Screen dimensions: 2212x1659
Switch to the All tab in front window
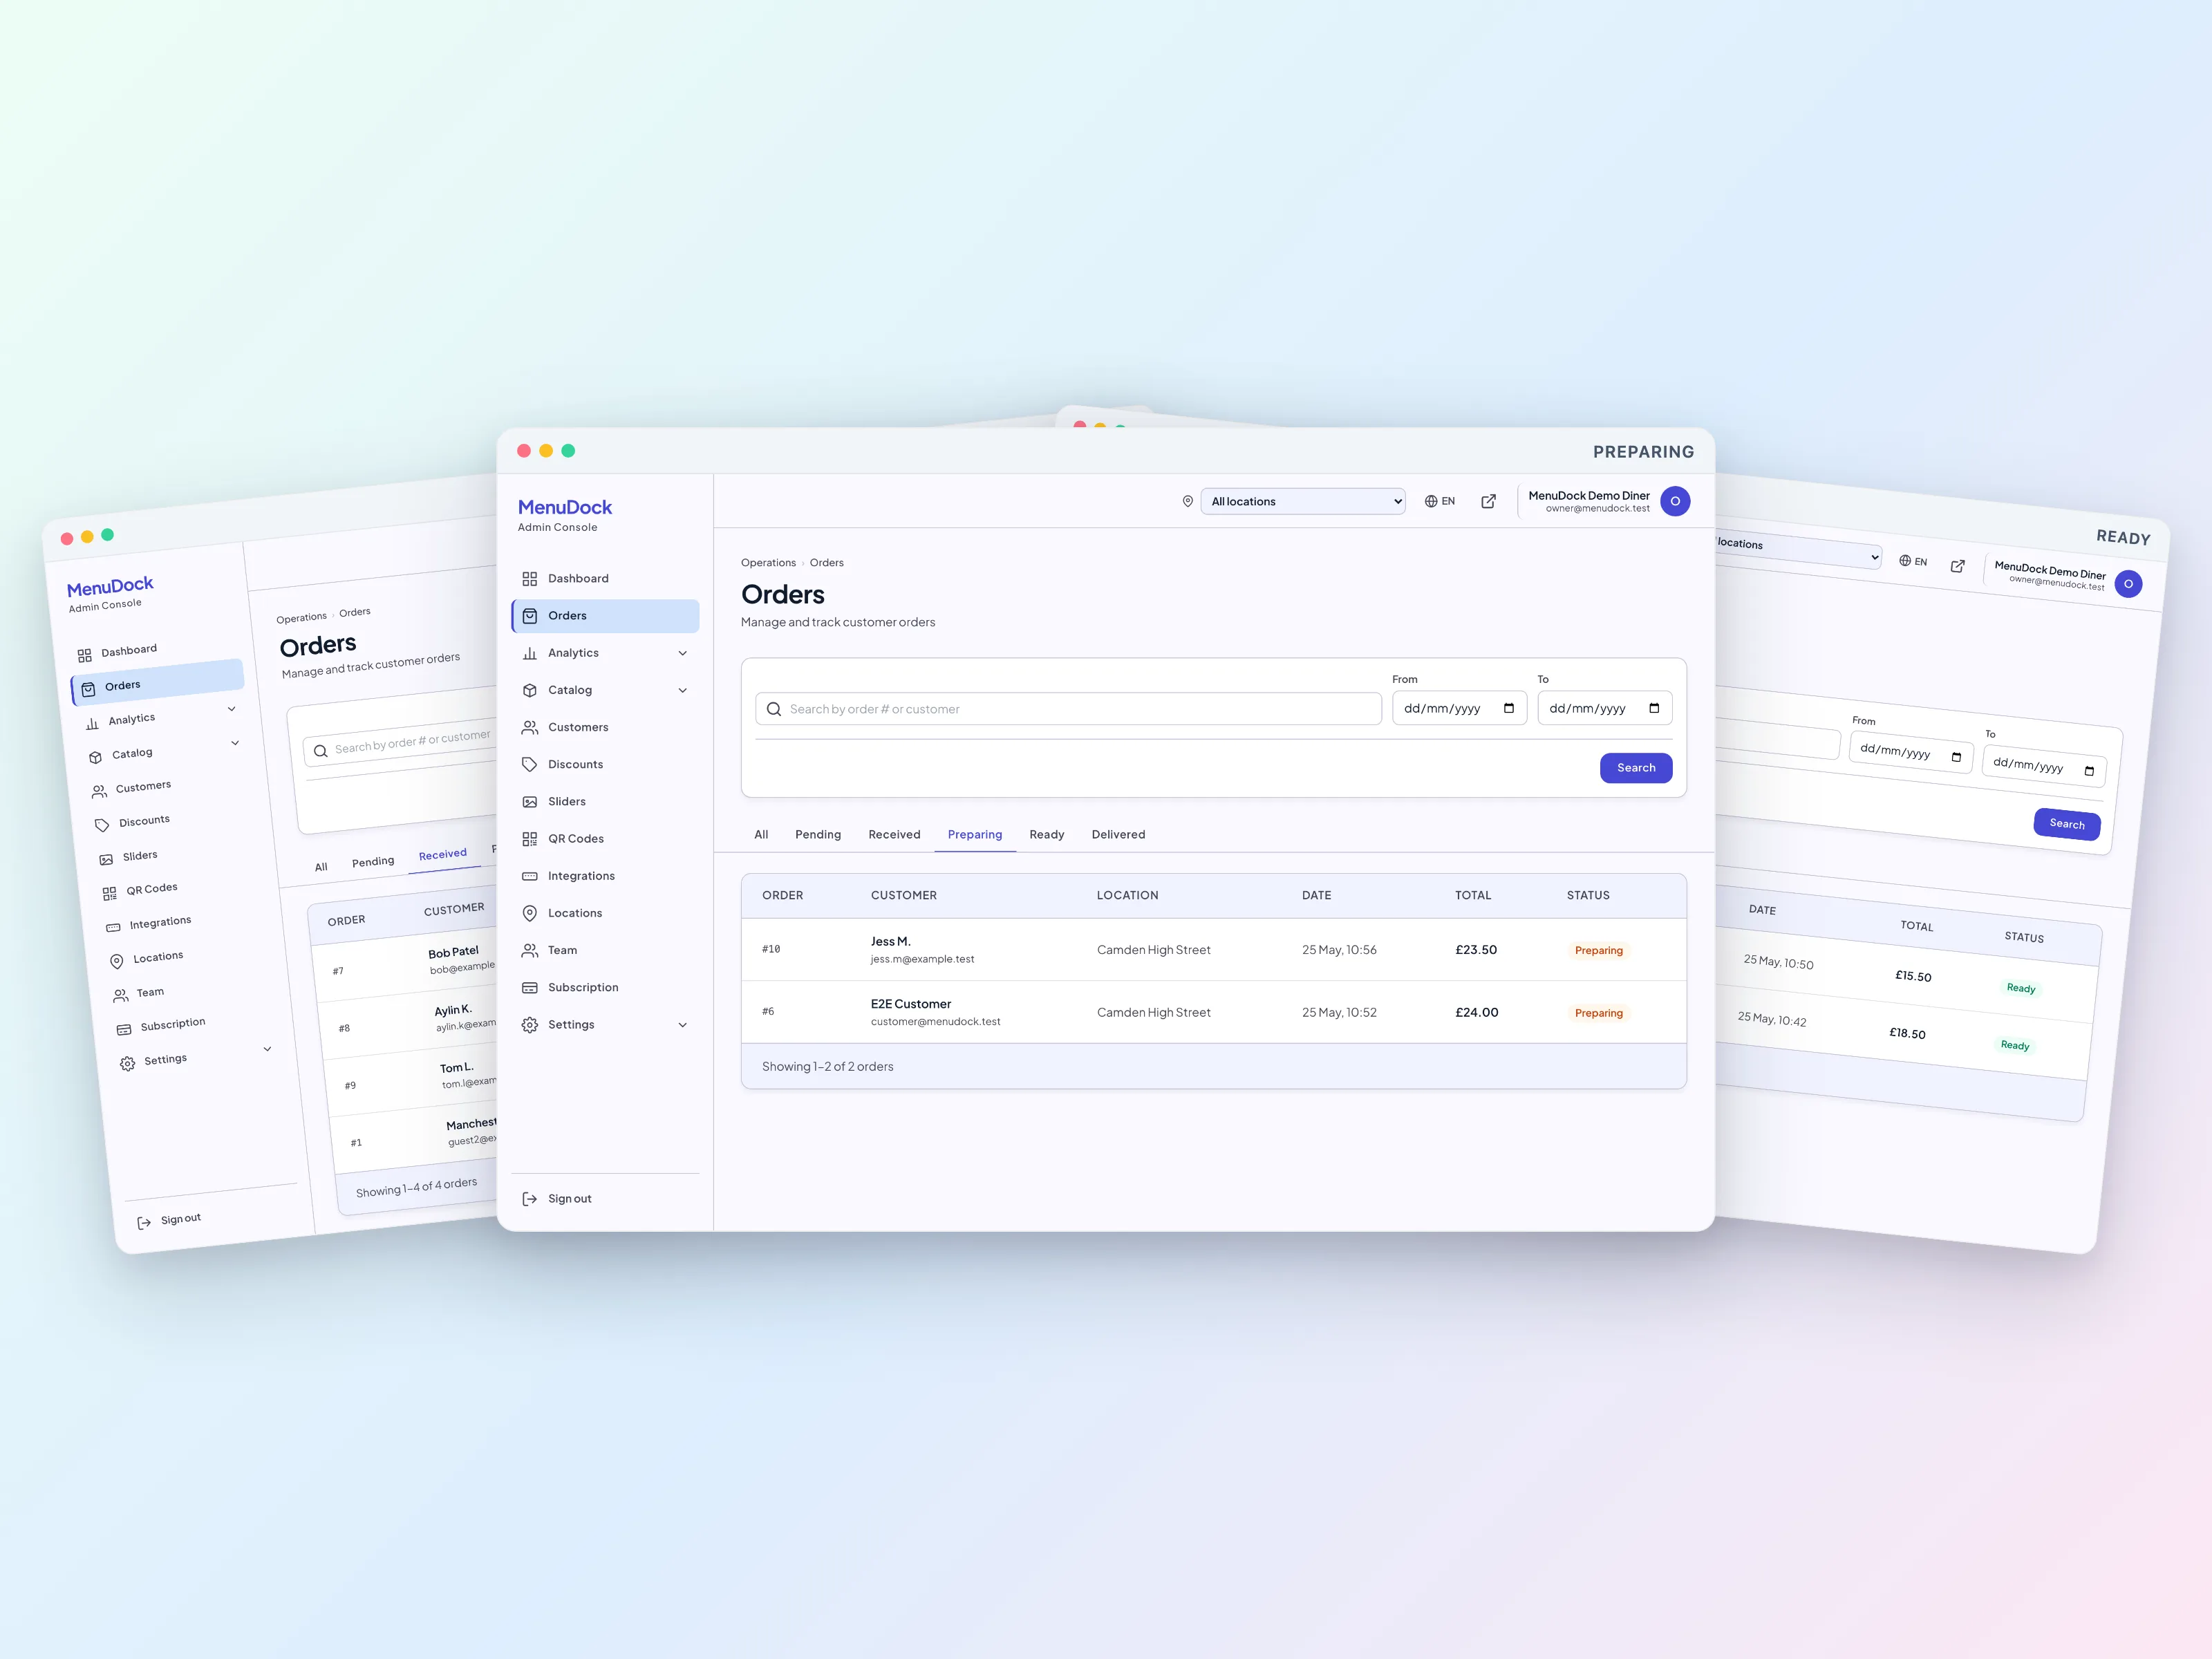[x=761, y=834]
